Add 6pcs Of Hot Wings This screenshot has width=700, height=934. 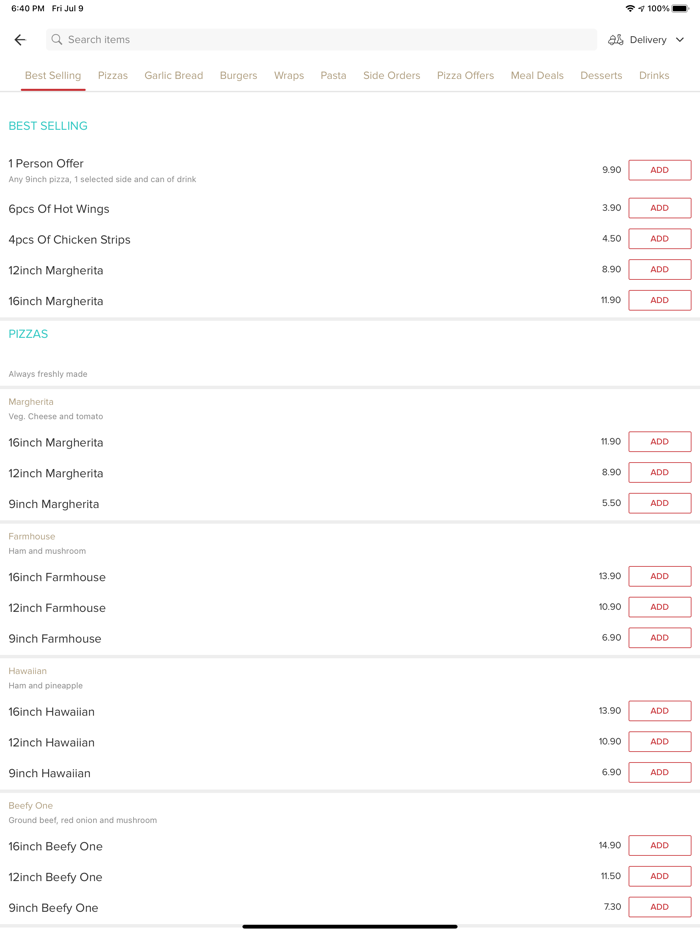[x=659, y=208]
